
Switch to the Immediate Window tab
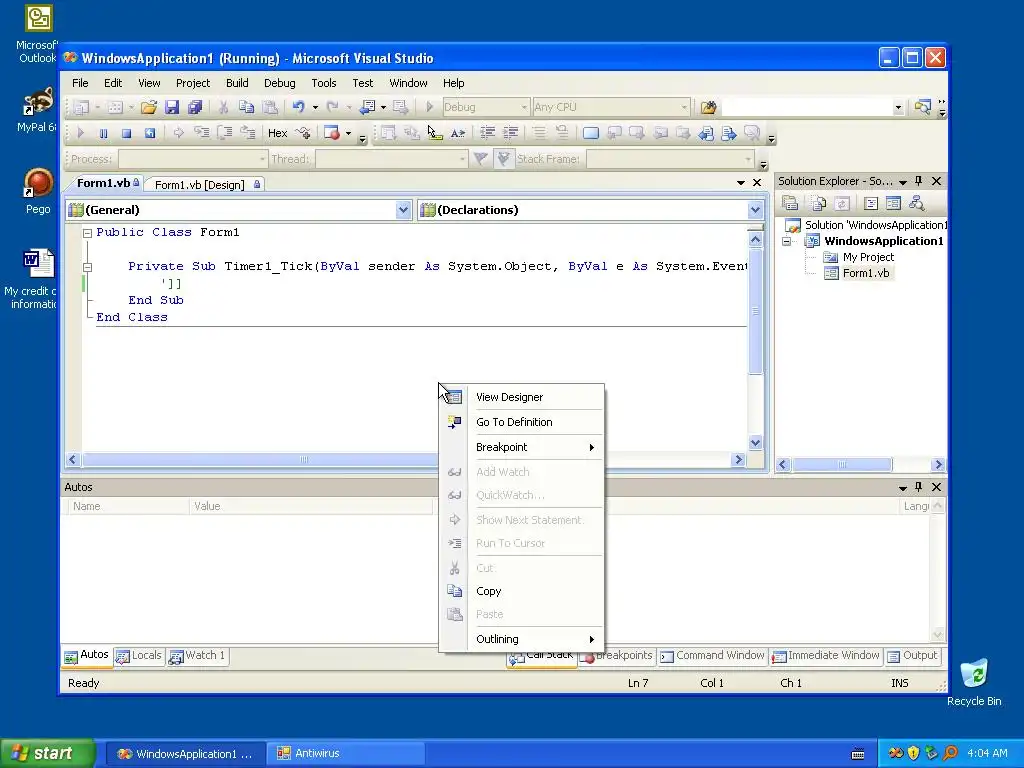click(x=826, y=656)
